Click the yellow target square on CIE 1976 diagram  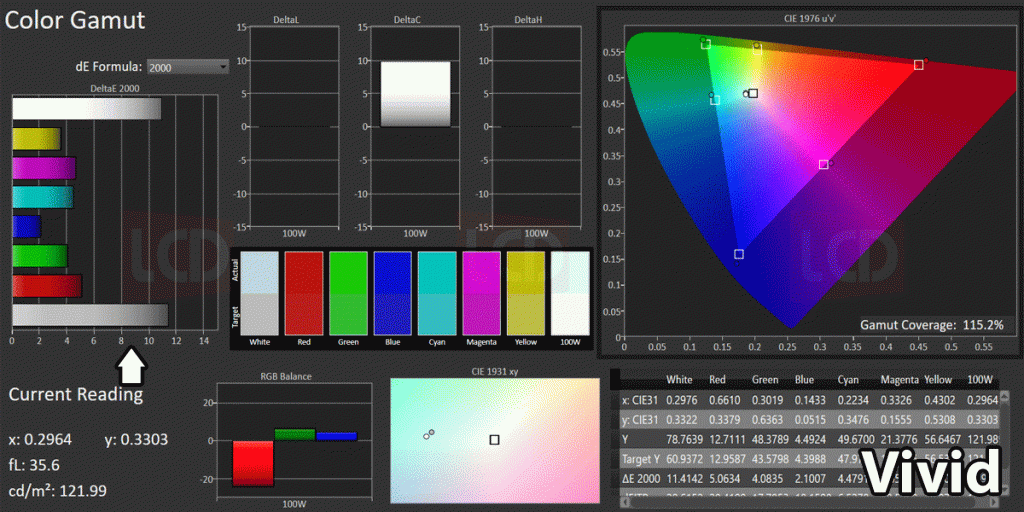[x=758, y=50]
